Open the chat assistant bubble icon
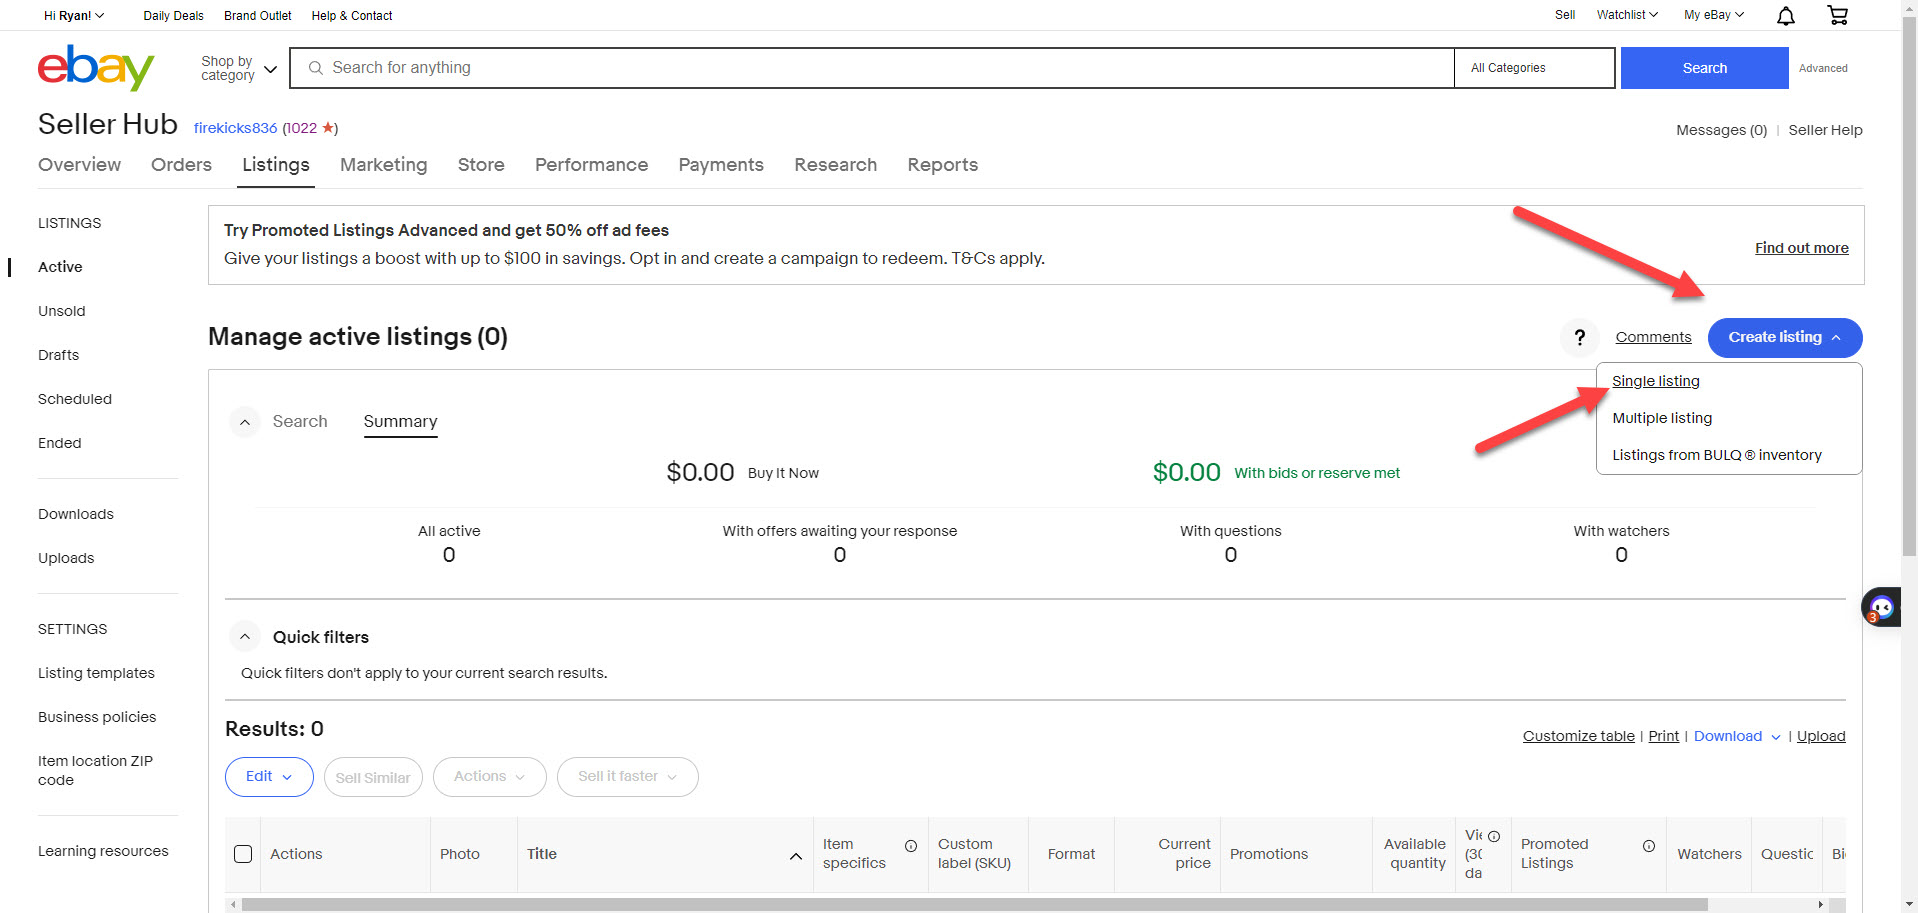The height and width of the screenshot is (913, 1918). [x=1881, y=607]
